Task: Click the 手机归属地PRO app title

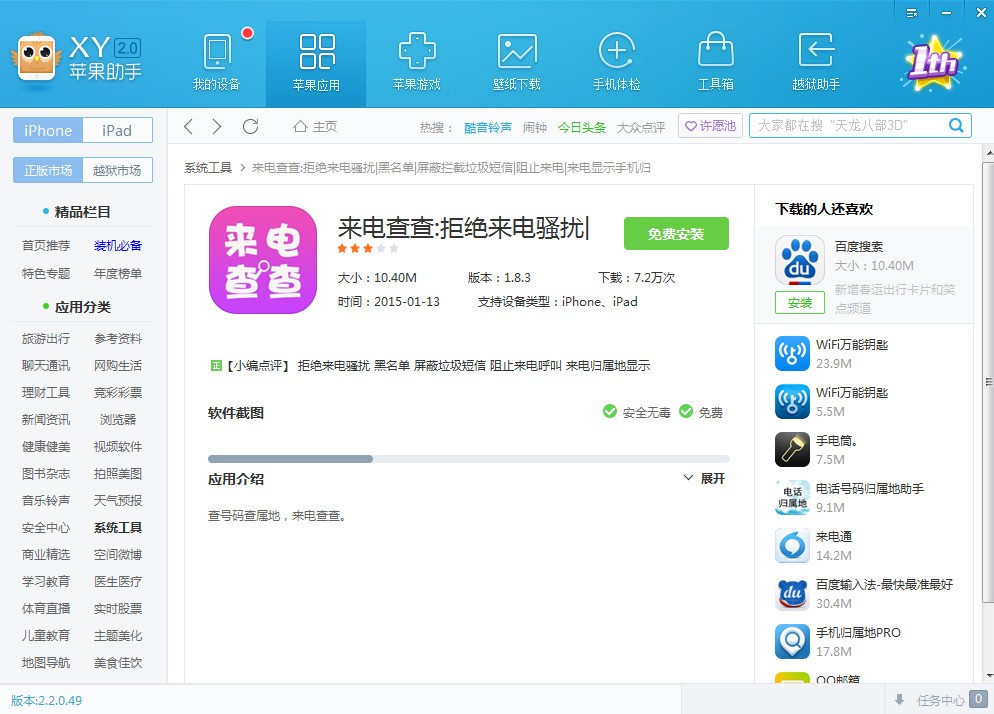Action: tap(858, 632)
